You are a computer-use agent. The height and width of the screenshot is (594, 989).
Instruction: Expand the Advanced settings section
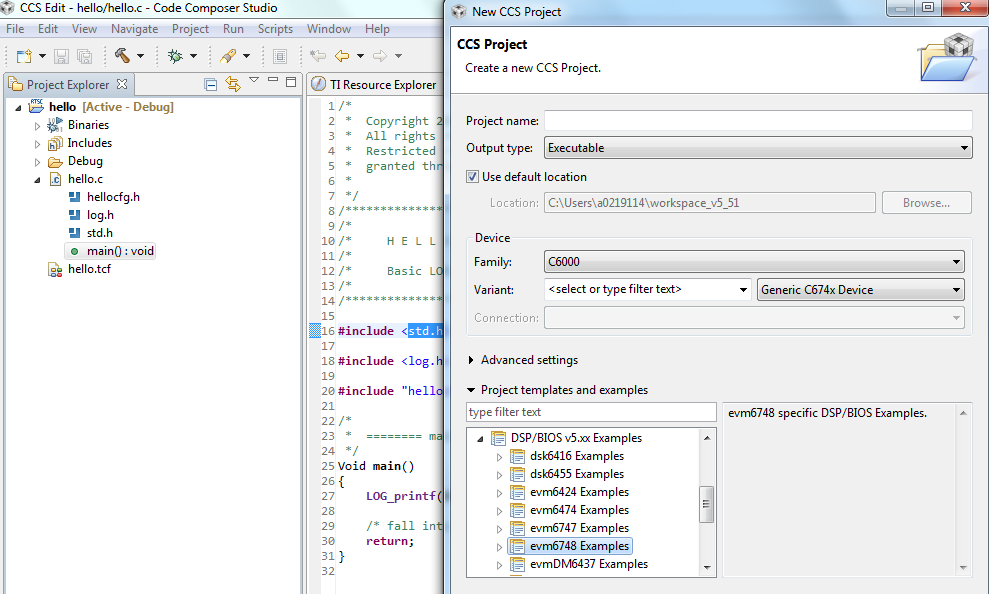[x=471, y=360]
